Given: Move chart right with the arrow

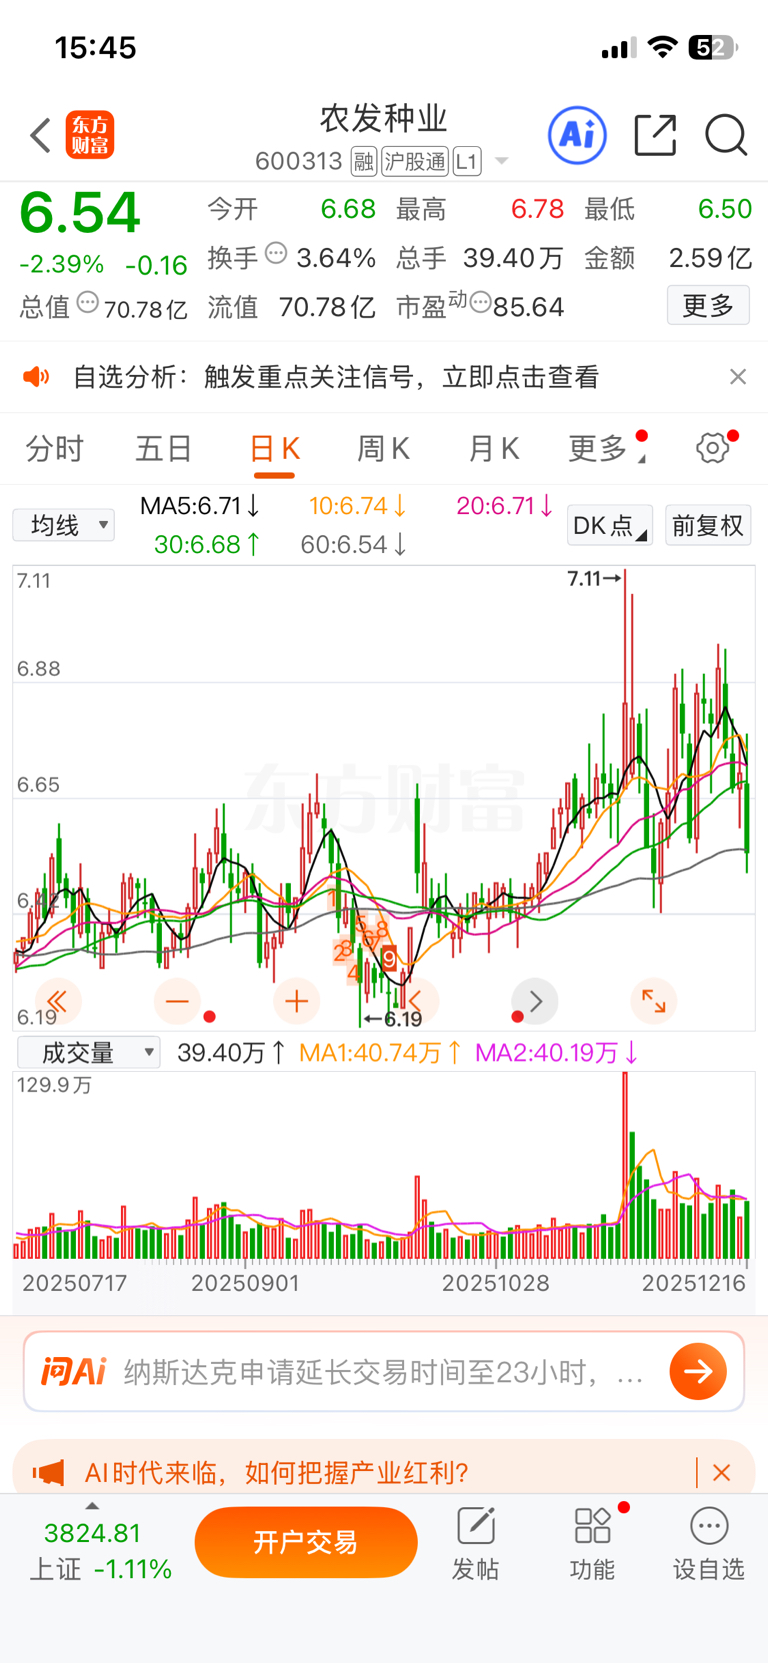Looking at the screenshot, I should (535, 1001).
